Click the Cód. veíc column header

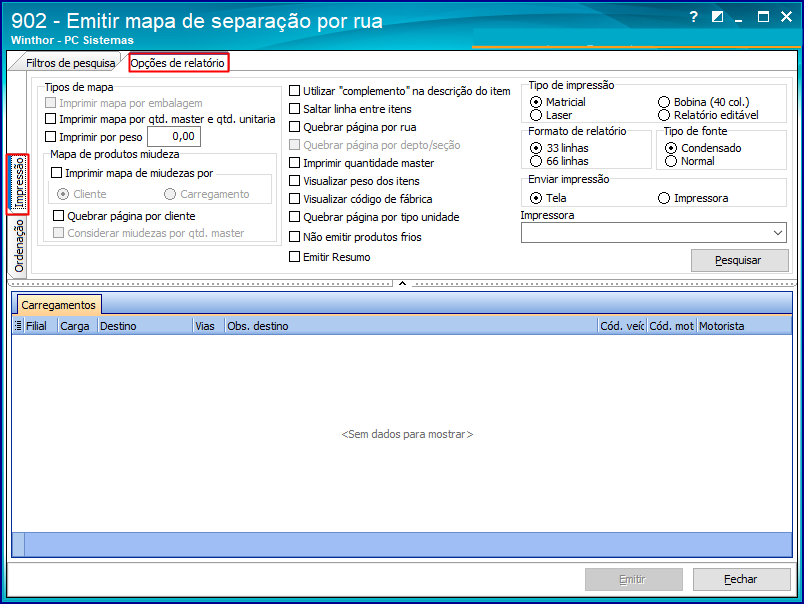[622, 326]
